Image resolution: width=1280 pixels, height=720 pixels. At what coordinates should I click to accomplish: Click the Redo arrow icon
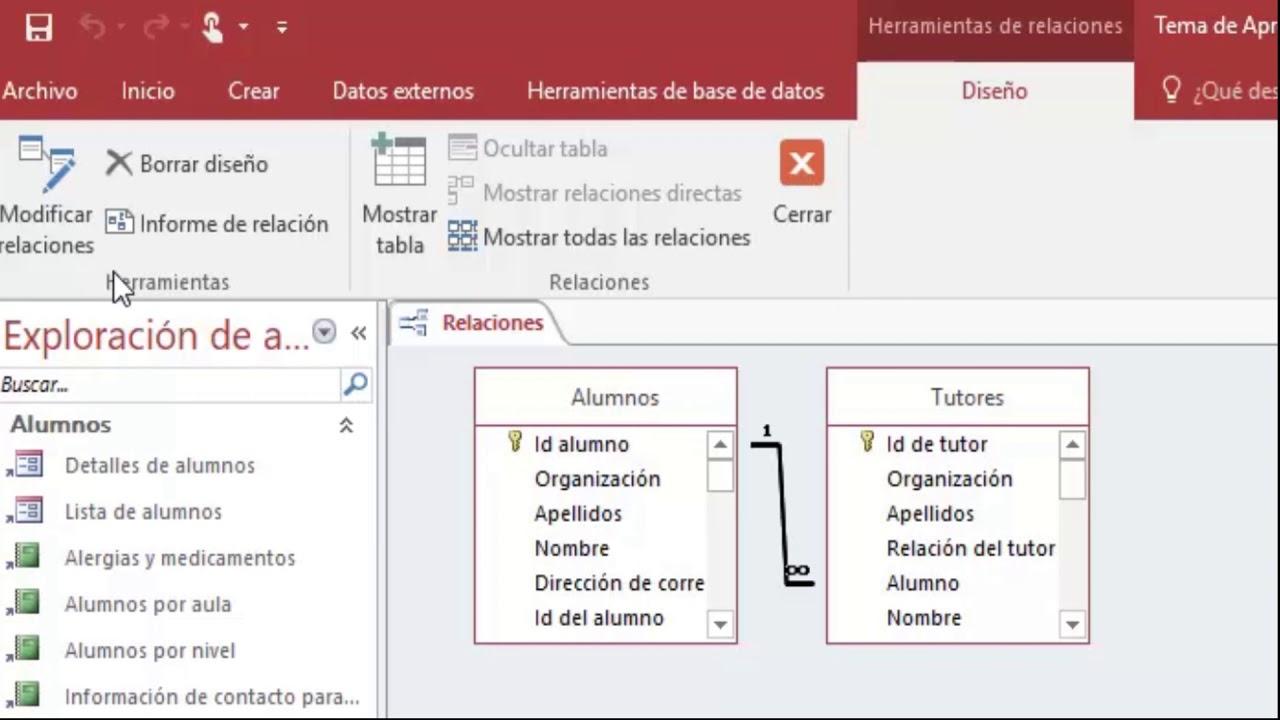pyautogui.click(x=155, y=27)
